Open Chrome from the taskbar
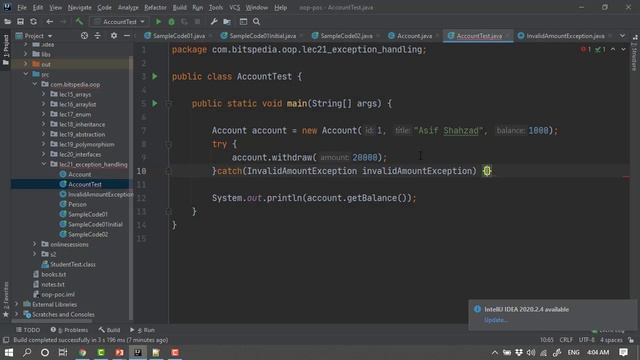 [x=83, y=352]
